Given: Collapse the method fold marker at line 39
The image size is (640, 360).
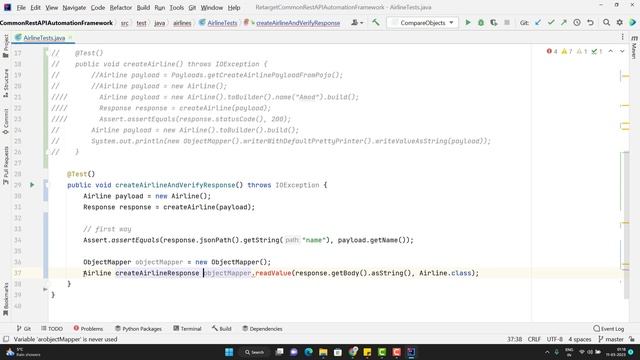Looking at the screenshot, I should tap(45, 289).
